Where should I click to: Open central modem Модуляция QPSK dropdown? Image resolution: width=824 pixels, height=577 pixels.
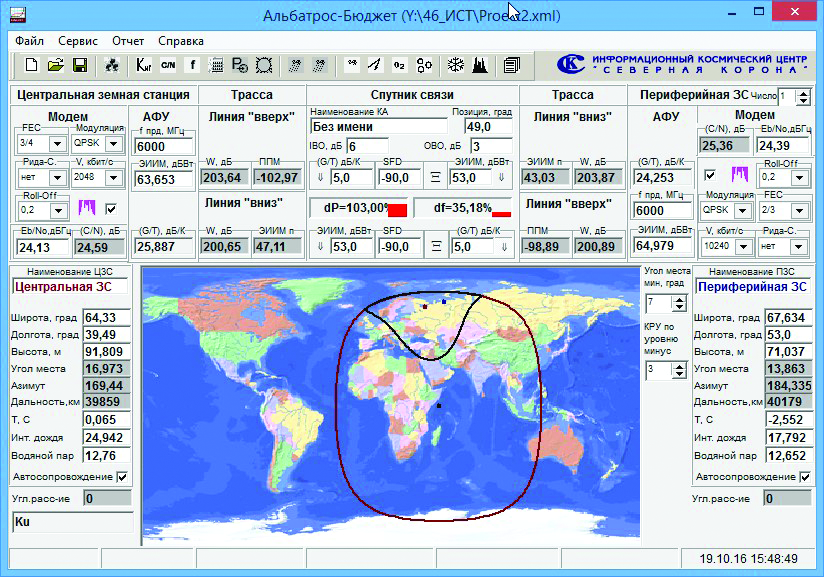point(114,143)
